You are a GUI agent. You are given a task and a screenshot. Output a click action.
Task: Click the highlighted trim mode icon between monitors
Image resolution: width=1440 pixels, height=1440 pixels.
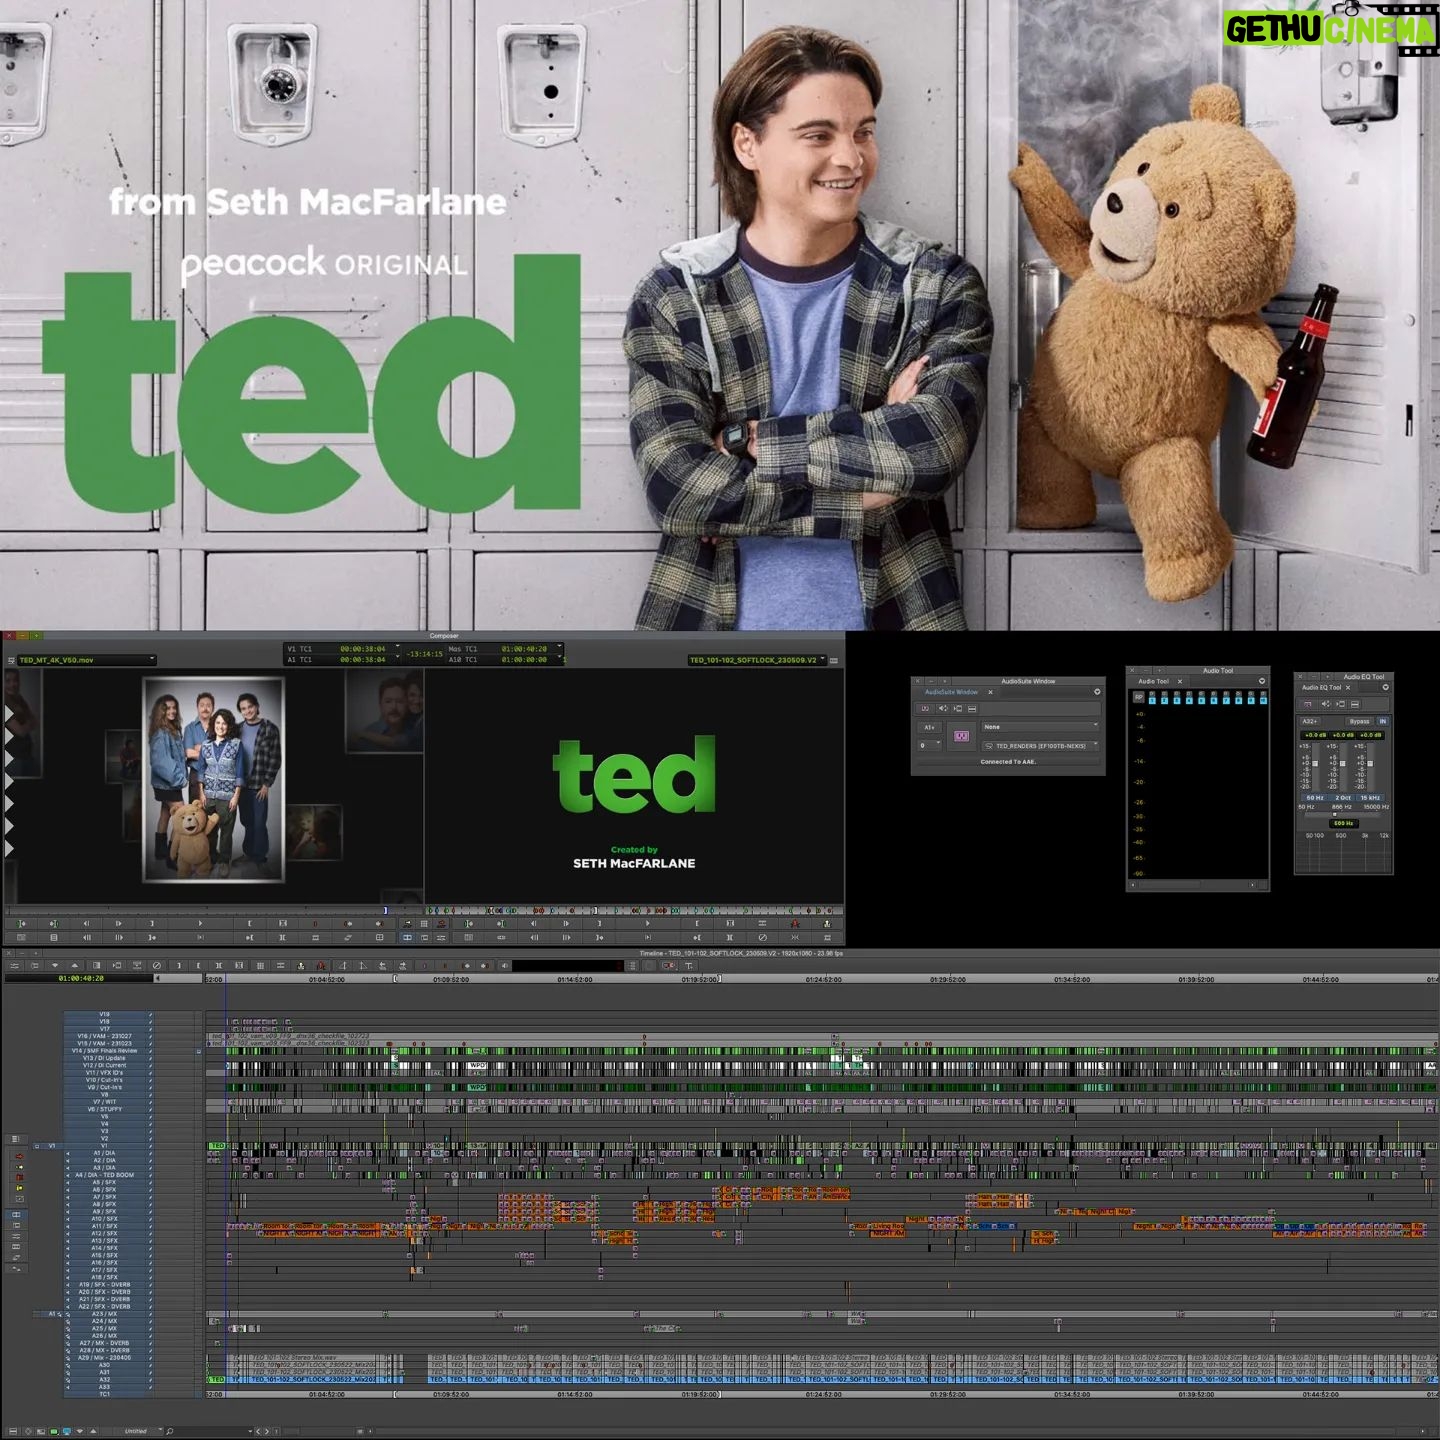coord(408,938)
